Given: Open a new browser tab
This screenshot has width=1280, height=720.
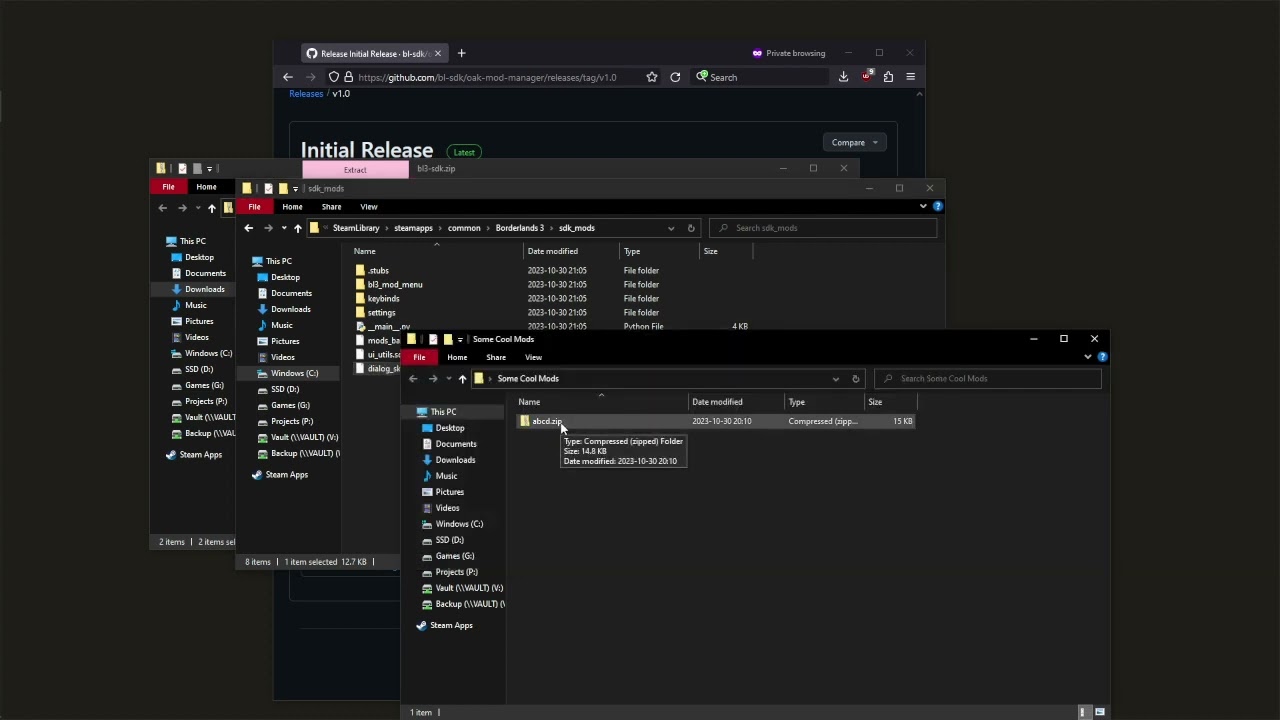Looking at the screenshot, I should 461,53.
